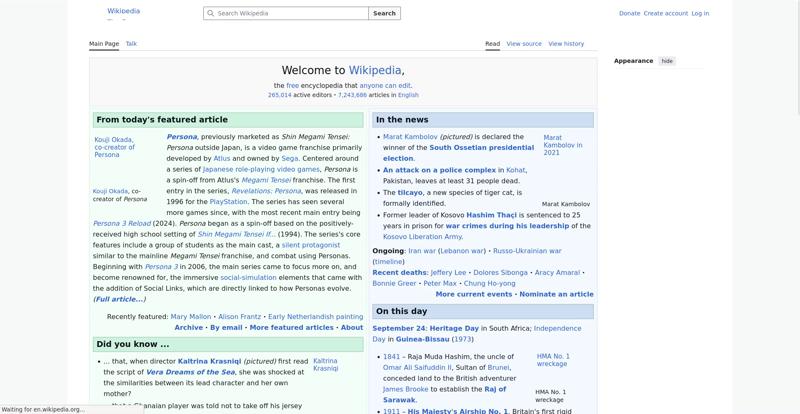Click the Search button
800x414 pixels.
click(384, 13)
